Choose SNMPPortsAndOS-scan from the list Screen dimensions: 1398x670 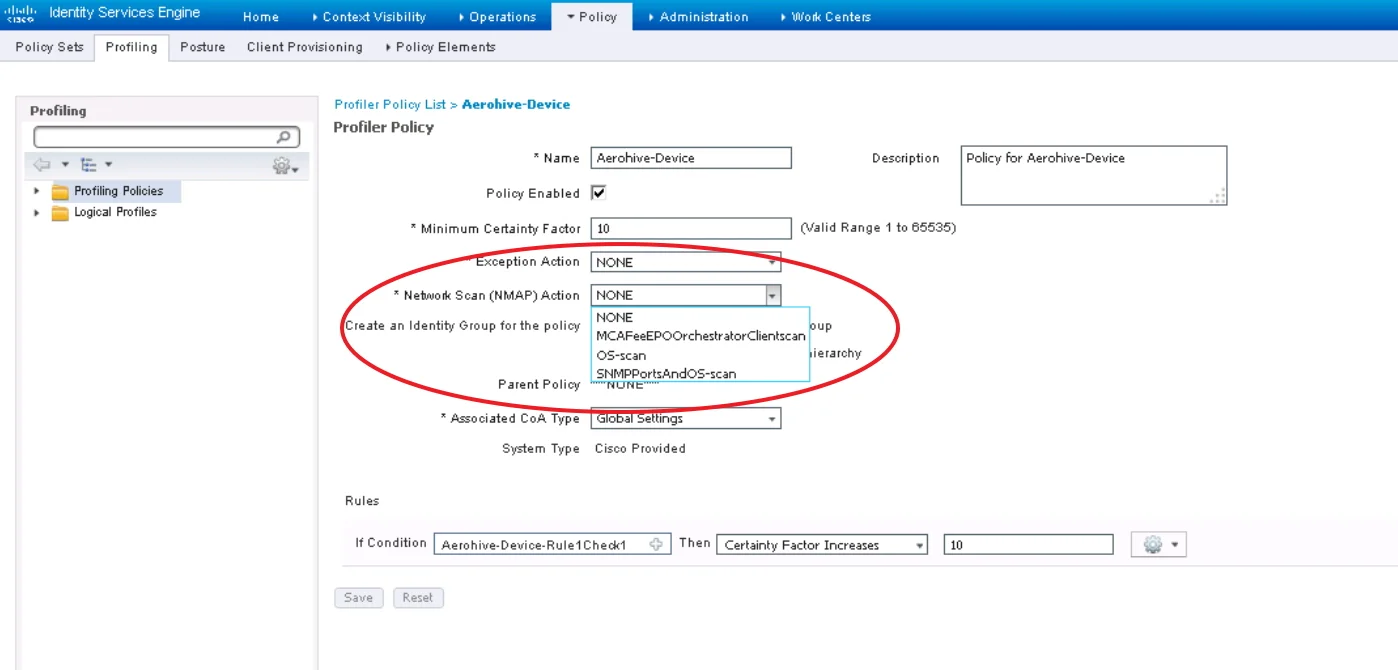coord(700,374)
